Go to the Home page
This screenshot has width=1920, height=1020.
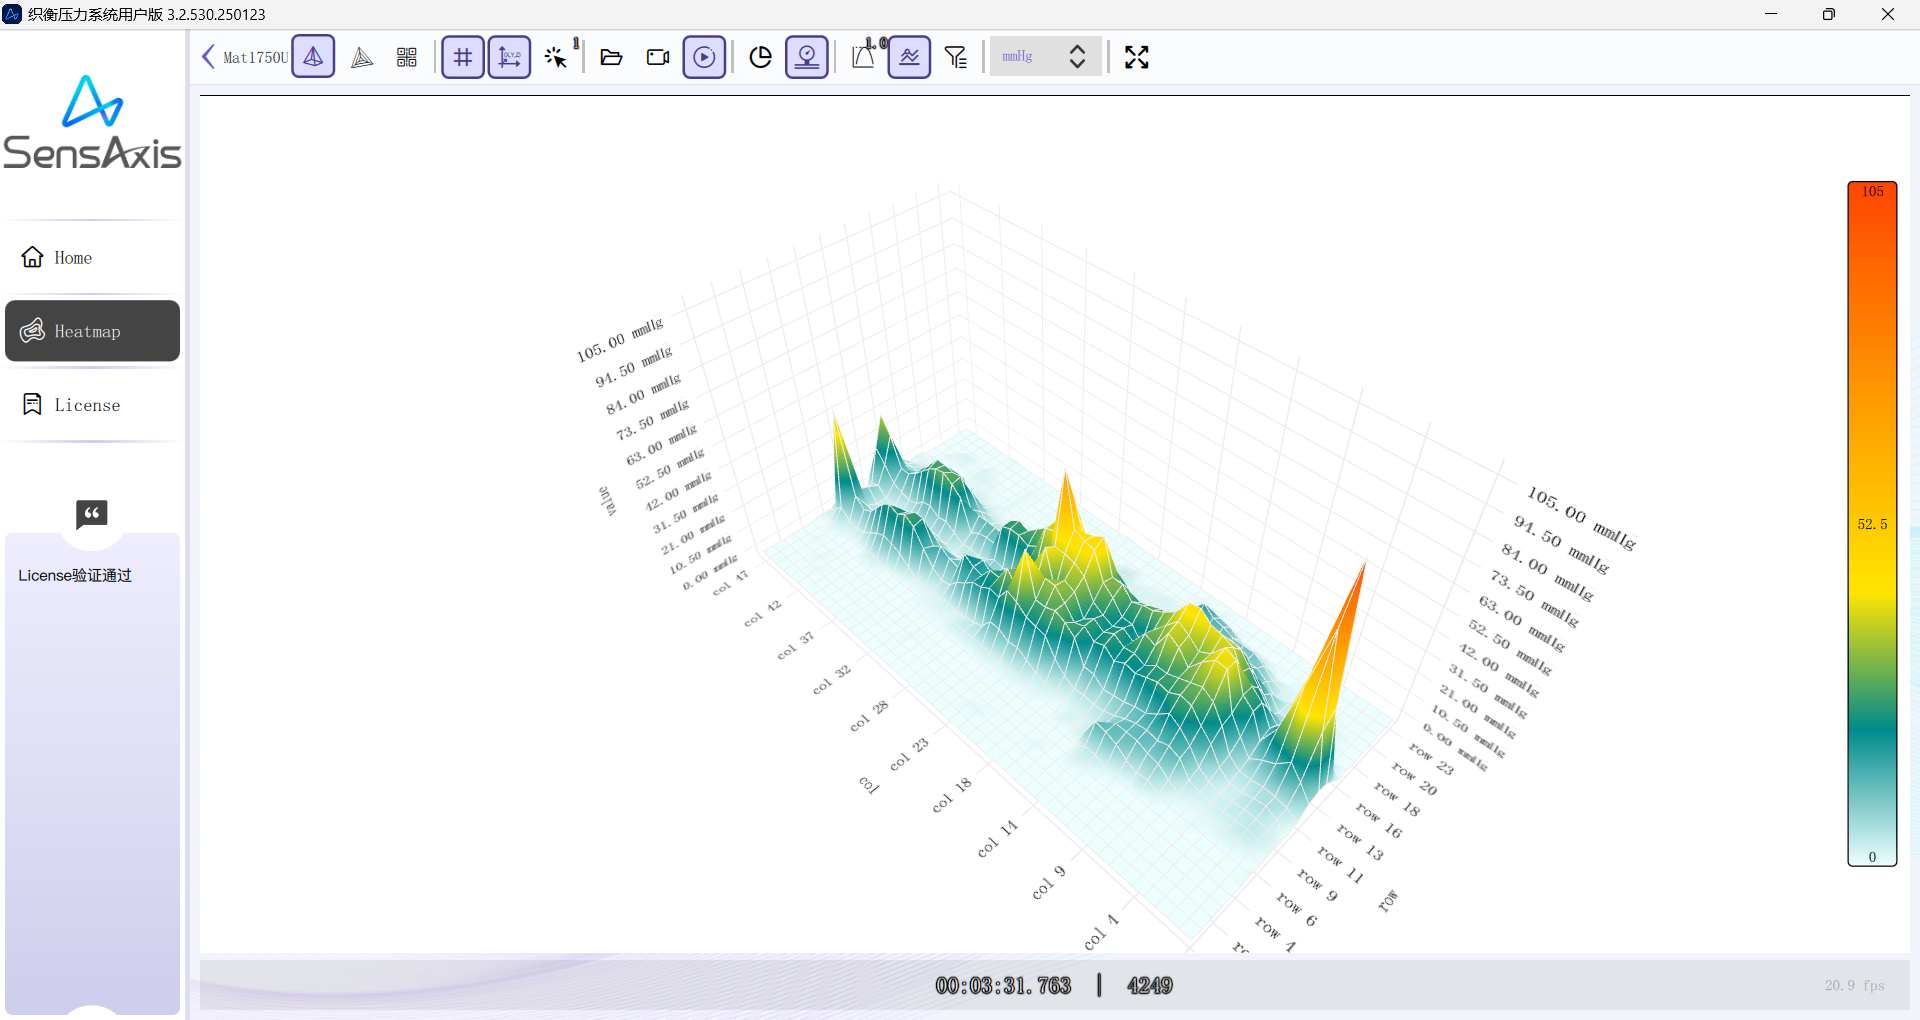pos(93,257)
